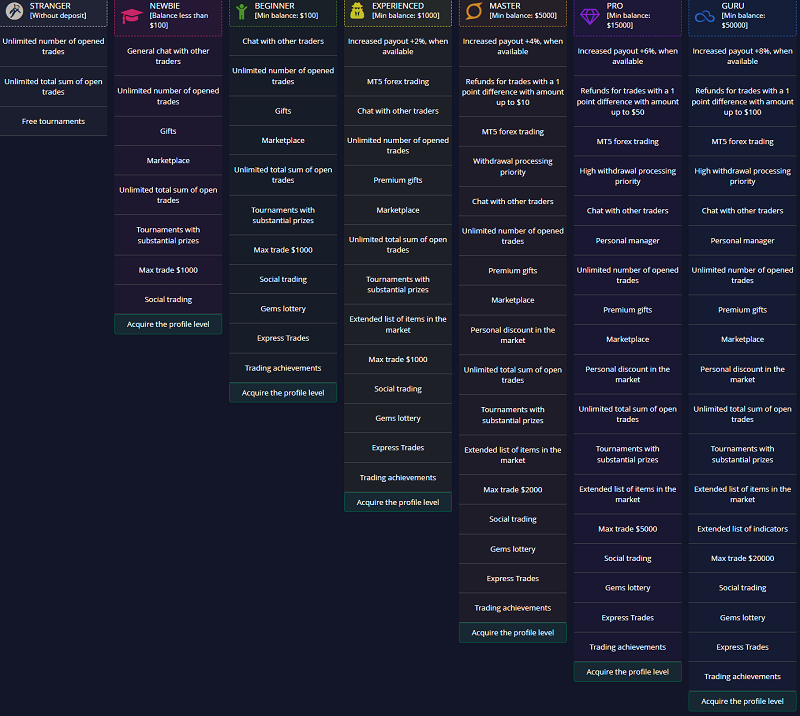The image size is (800, 716).
Task: Acquire the Beginner profile level
Action: tap(283, 393)
